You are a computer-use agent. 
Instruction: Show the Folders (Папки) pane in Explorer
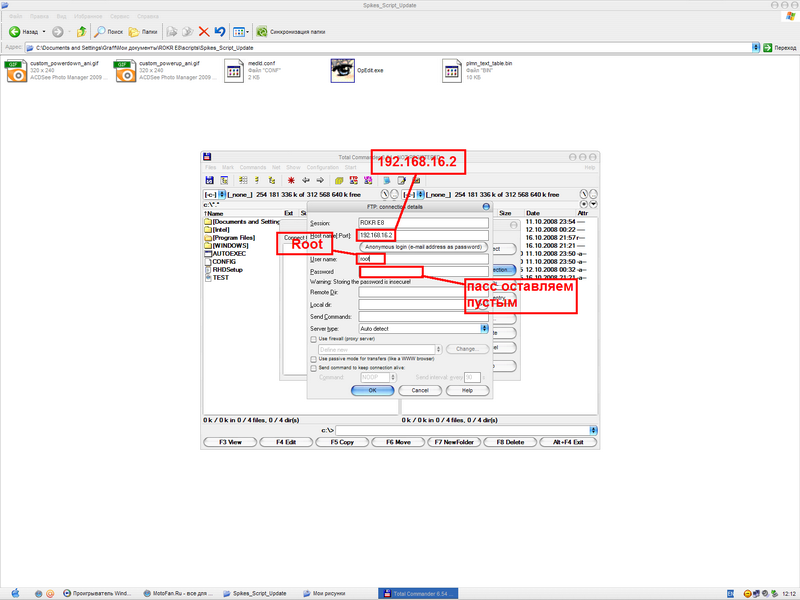tap(143, 32)
